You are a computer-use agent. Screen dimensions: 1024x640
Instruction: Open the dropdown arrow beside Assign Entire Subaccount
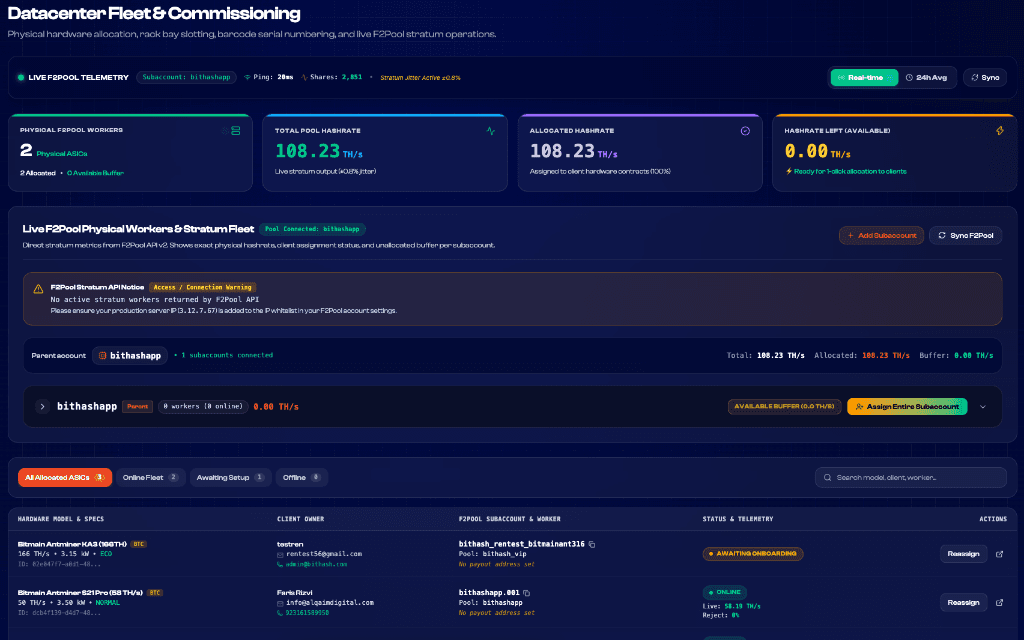click(x=983, y=407)
